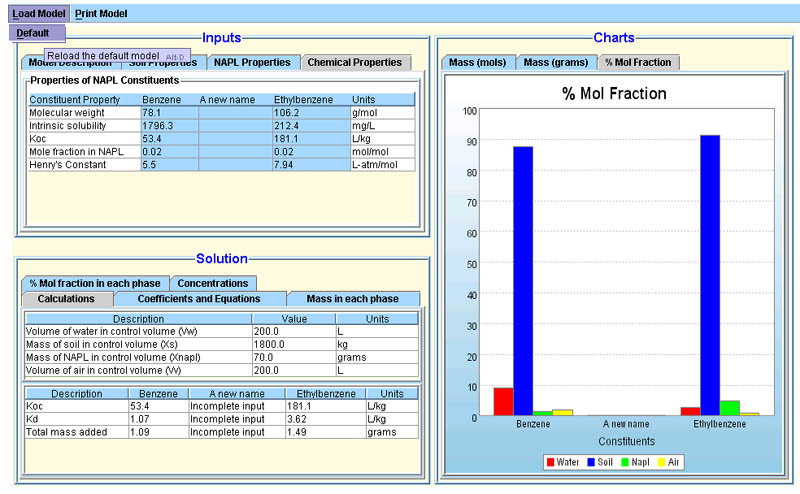800x494 pixels.
Task: Show the Mass (mols) chart tab
Action: 476,62
